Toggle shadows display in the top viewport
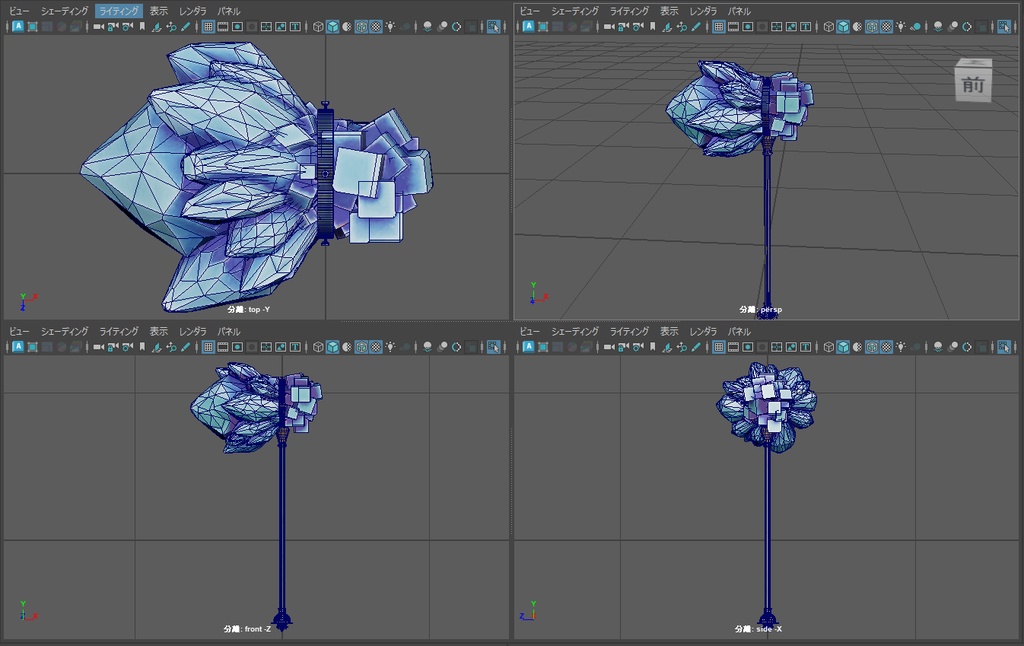The image size is (1024, 646). pyautogui.click(x=405, y=28)
